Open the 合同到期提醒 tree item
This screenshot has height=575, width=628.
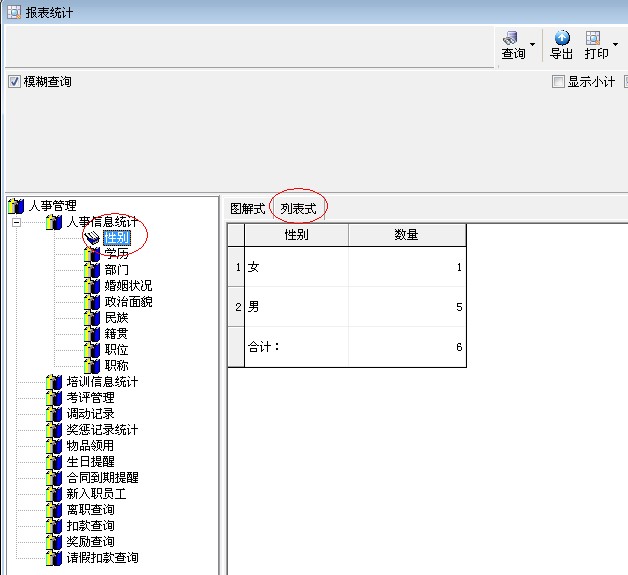tap(102, 478)
